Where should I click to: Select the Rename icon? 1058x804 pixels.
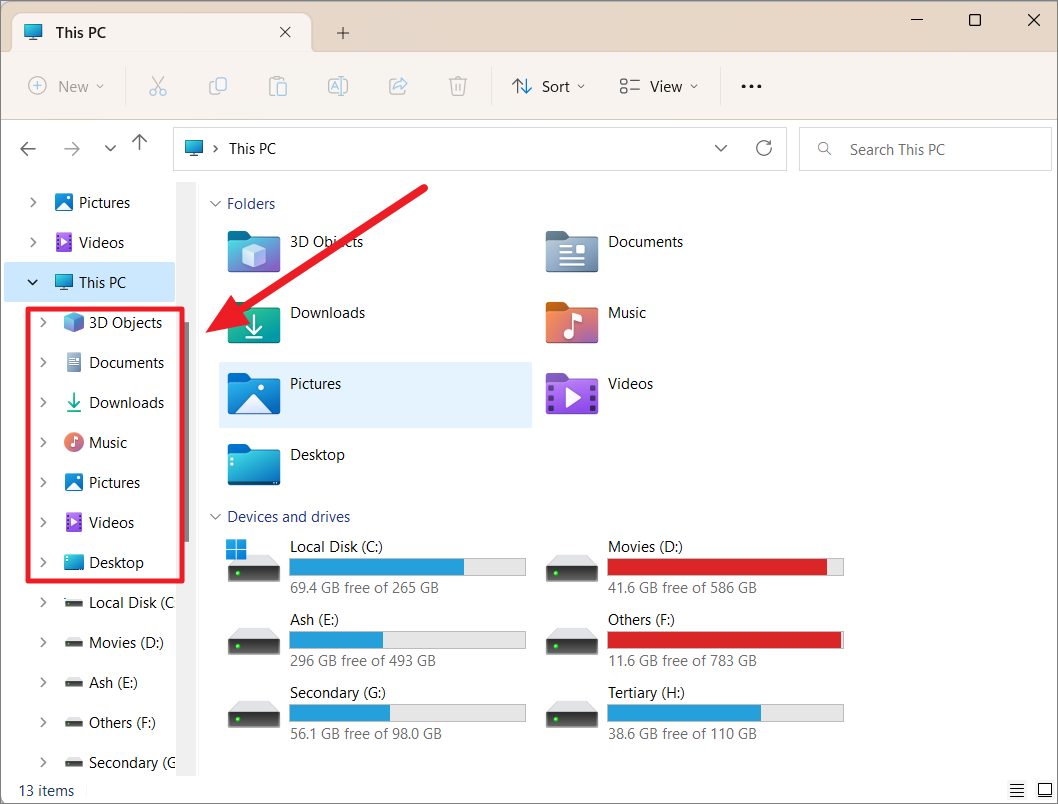click(337, 86)
